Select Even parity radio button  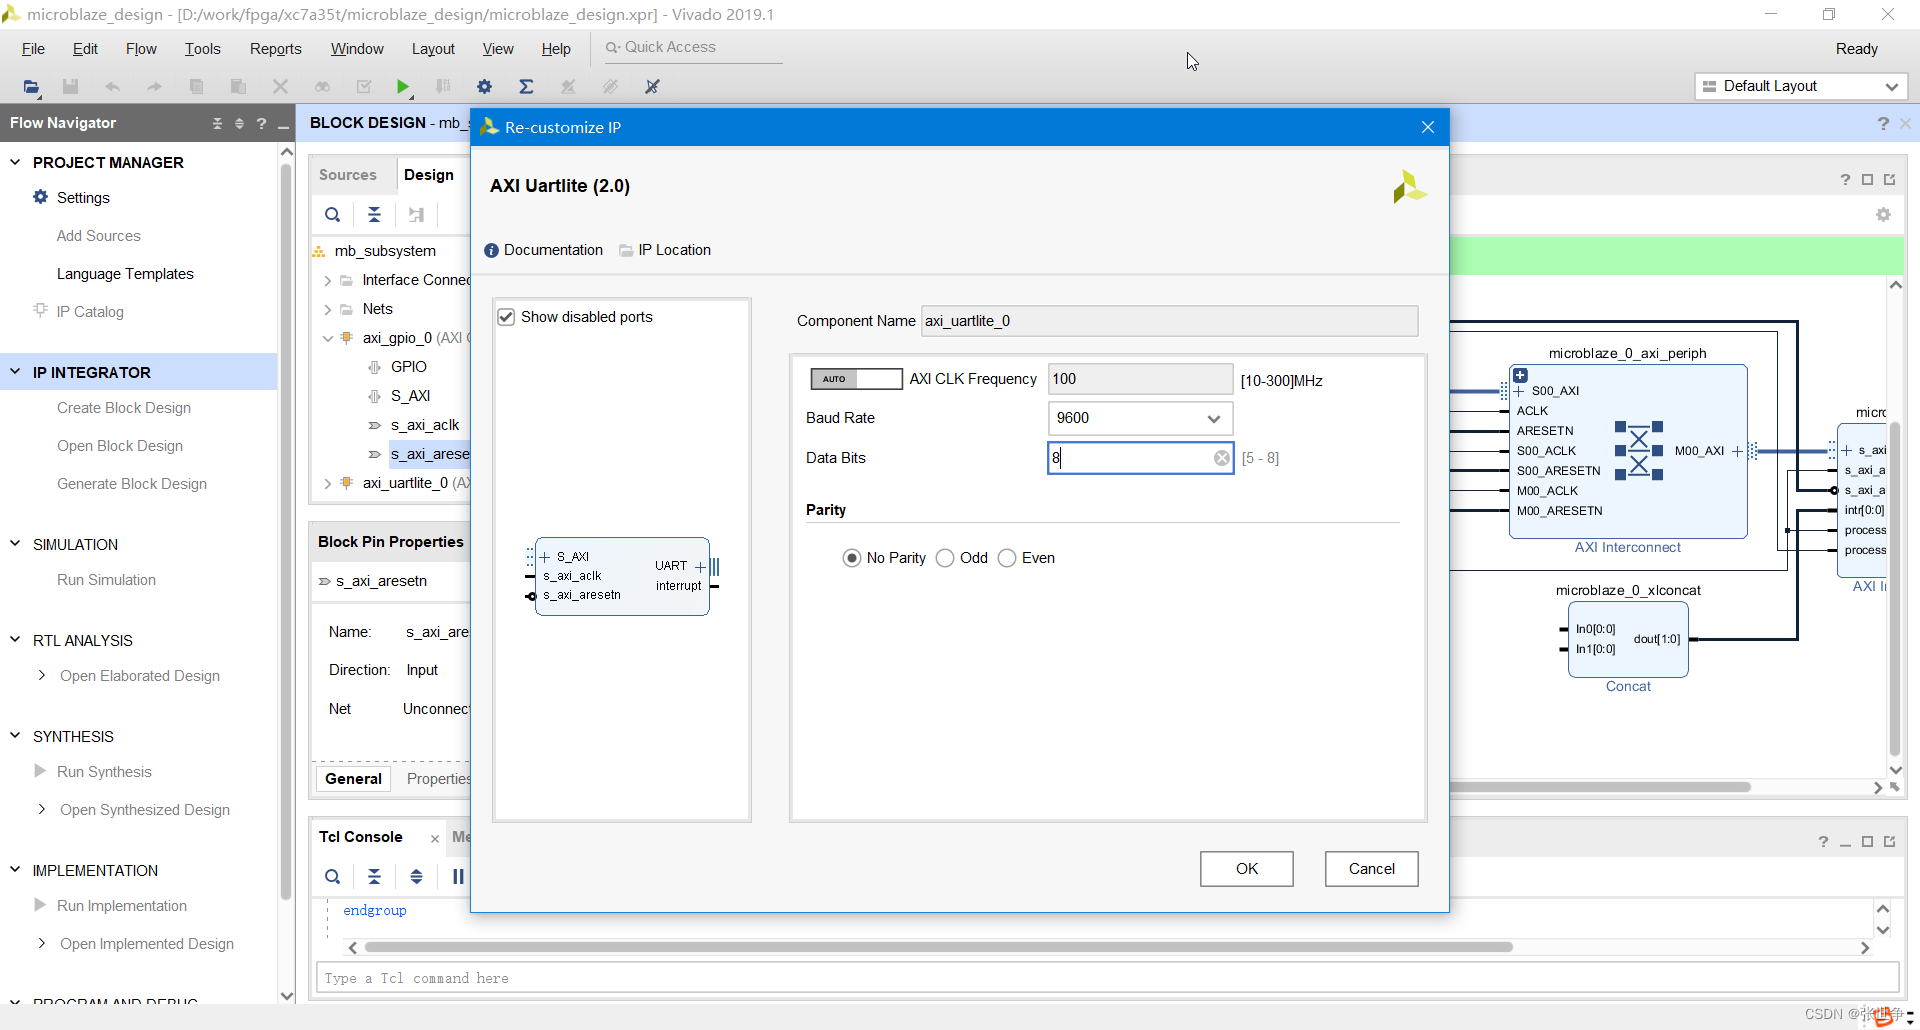click(x=1007, y=558)
